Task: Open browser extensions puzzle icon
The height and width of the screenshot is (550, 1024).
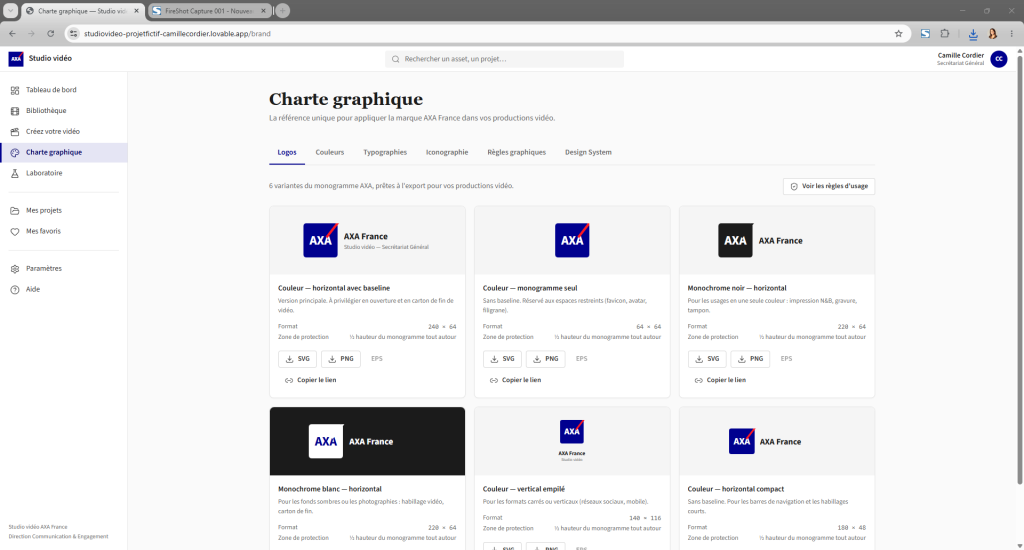Action: coord(945,33)
